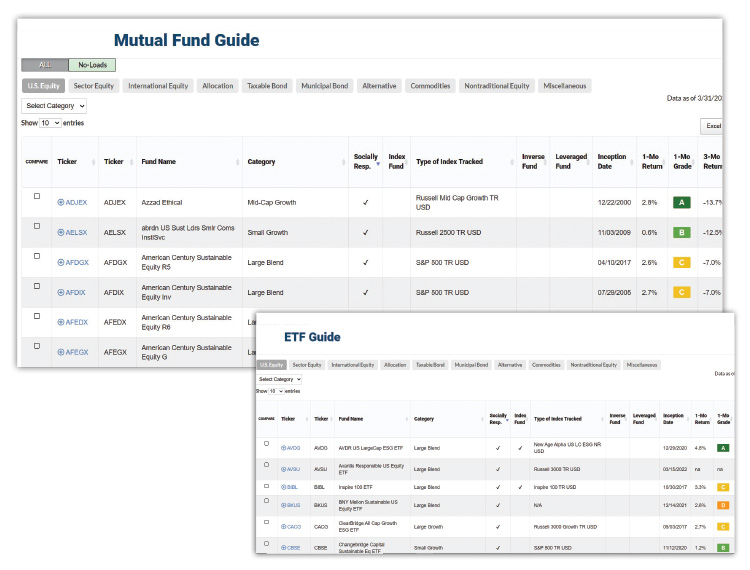750x570 pixels.
Task: Click the plus icon beside BIBL in ETF Guide
Action: click(x=284, y=487)
